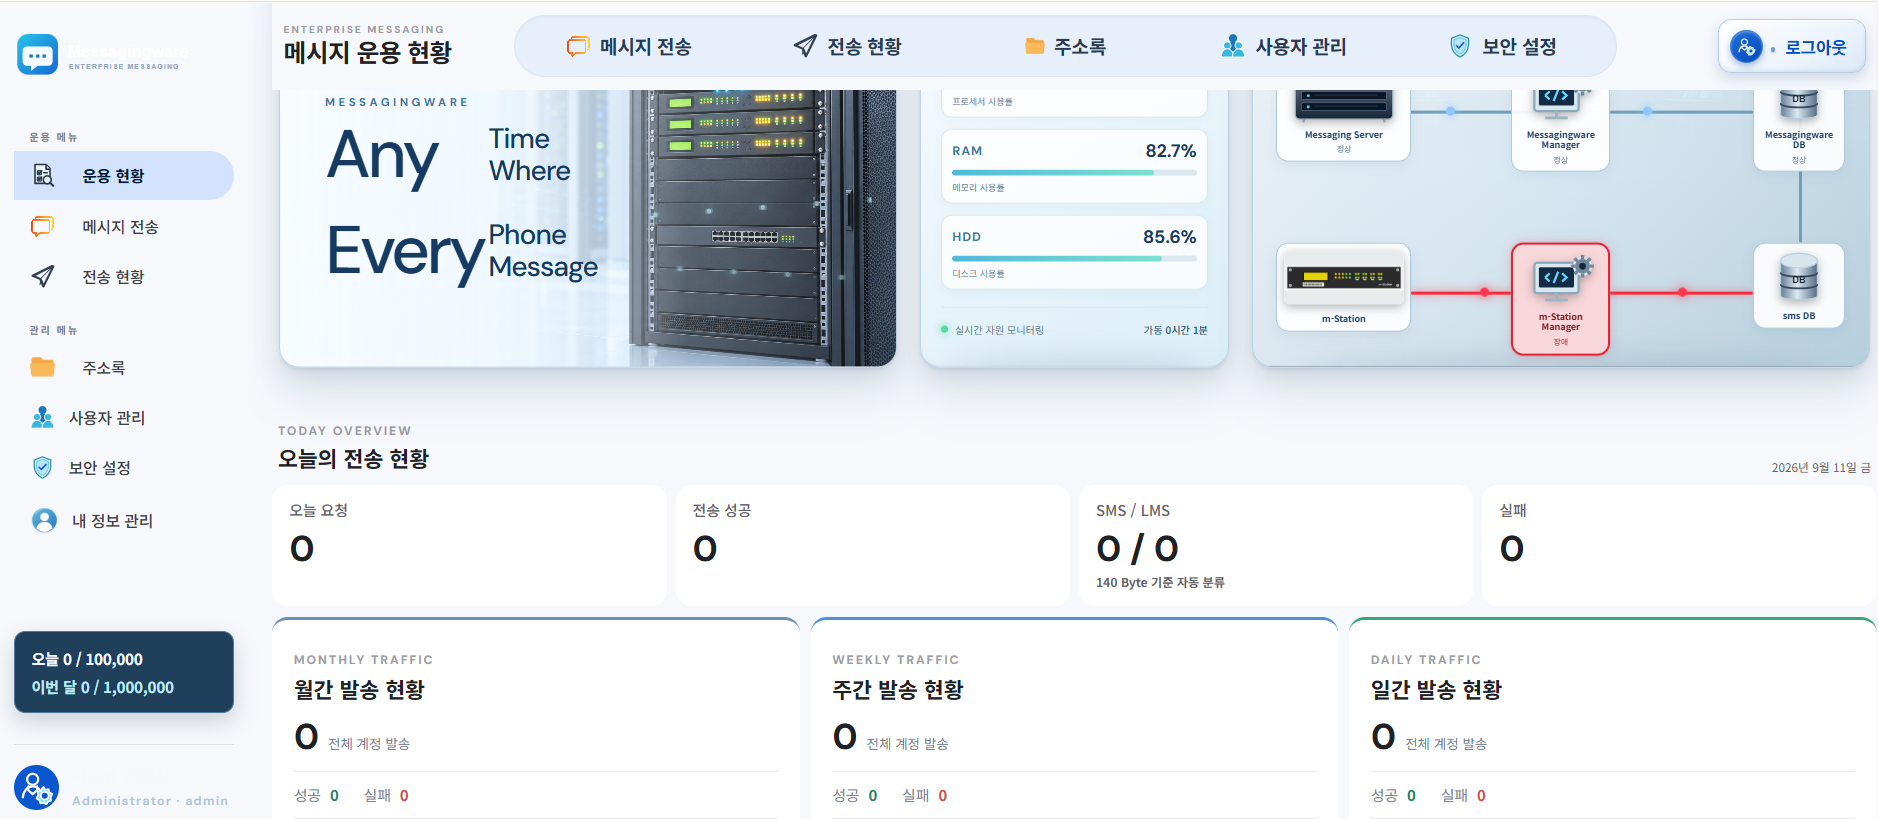Screen dimensions: 1878x819
Task: Select the sidebar 사용자 관리 people icon
Action: click(x=42, y=418)
